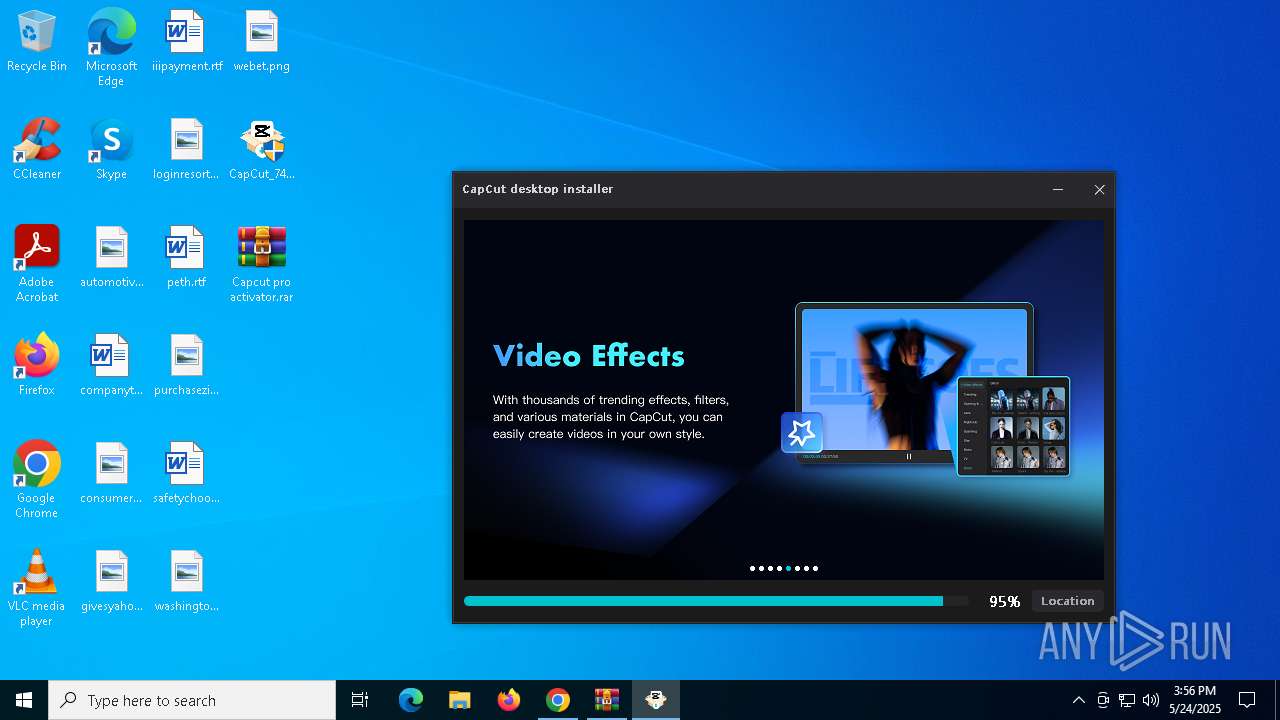
Task: Open the volume control in system tray
Action: [x=1151, y=700]
